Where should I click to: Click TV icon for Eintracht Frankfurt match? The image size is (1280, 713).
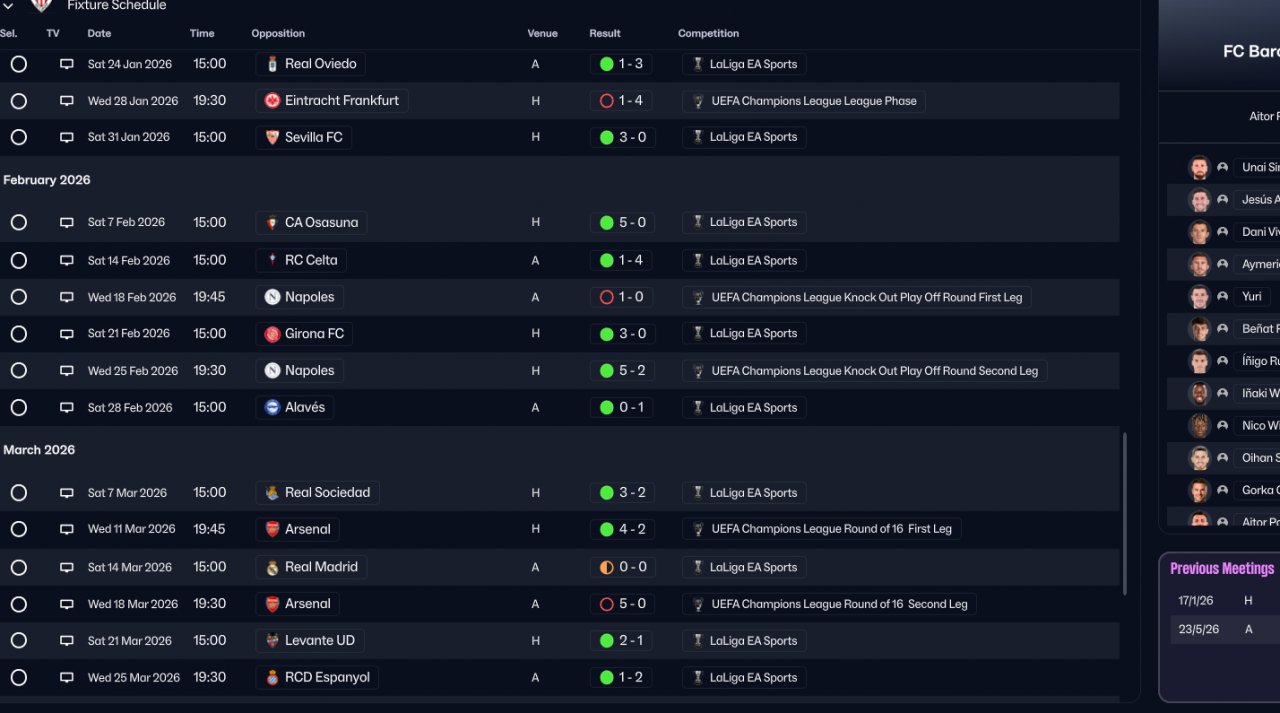[67, 101]
